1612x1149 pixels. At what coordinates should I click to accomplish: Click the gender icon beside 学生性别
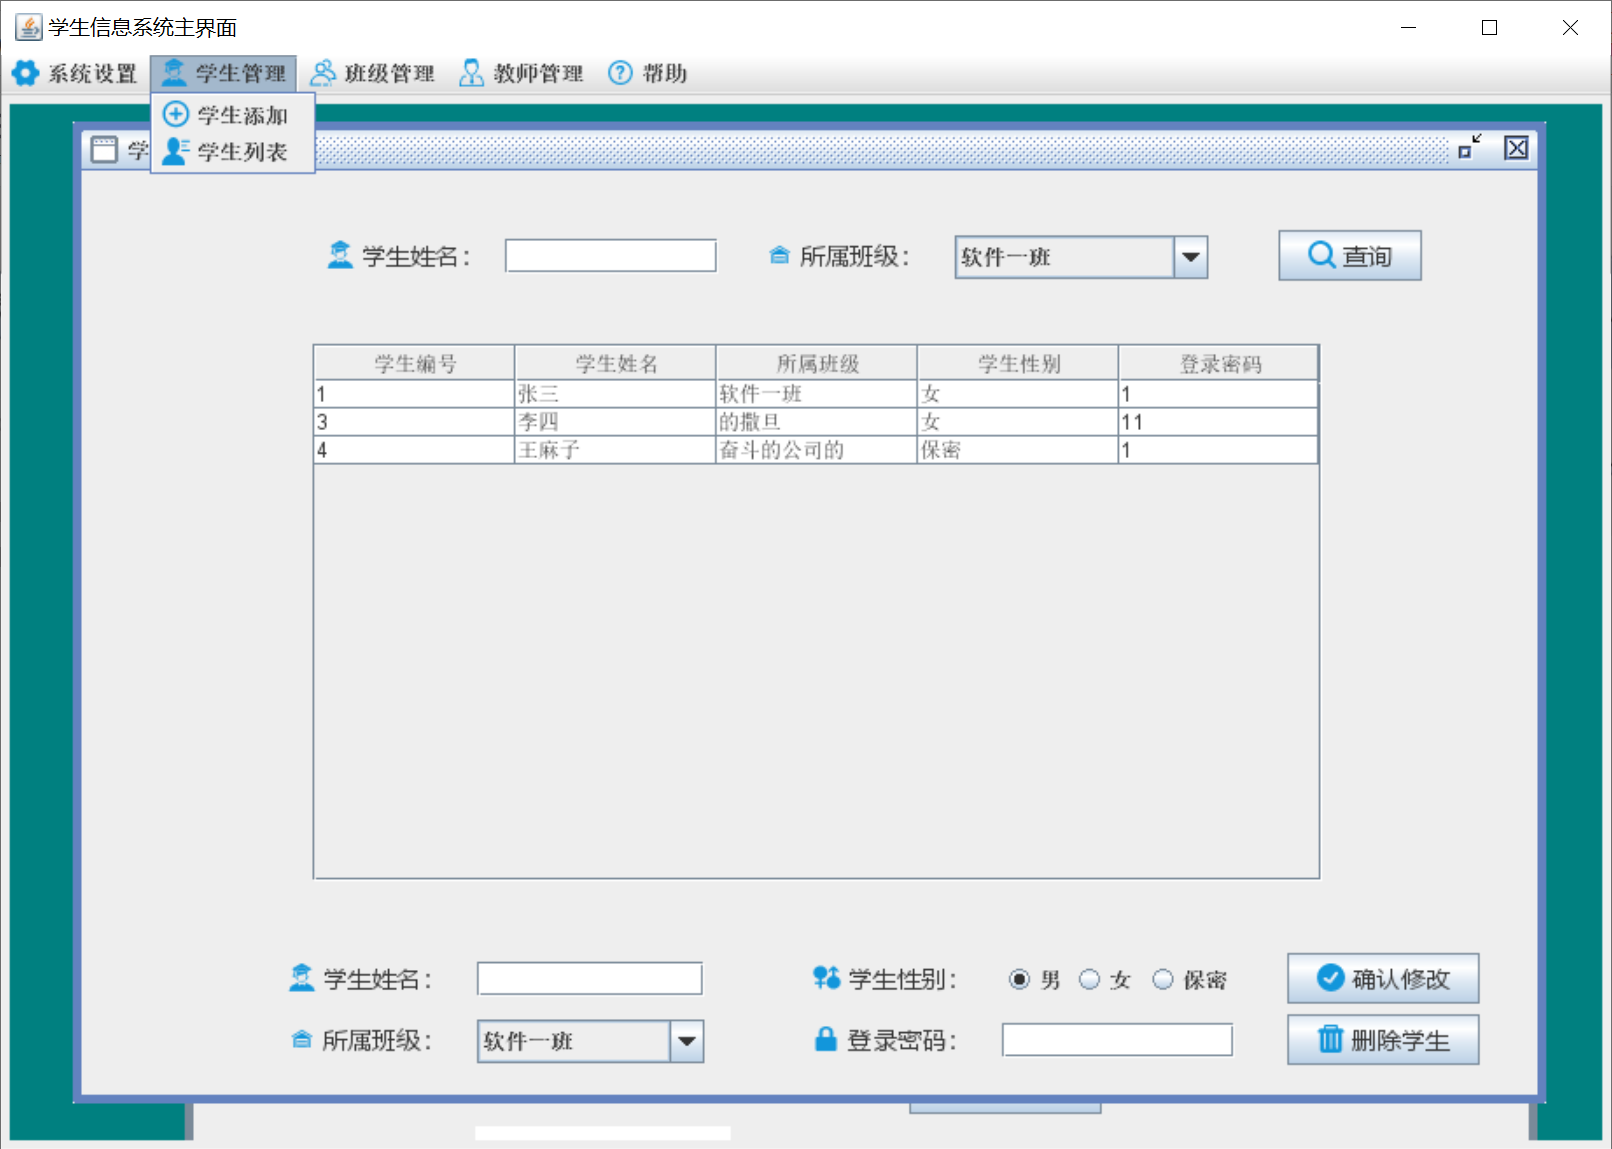pyautogui.click(x=826, y=977)
